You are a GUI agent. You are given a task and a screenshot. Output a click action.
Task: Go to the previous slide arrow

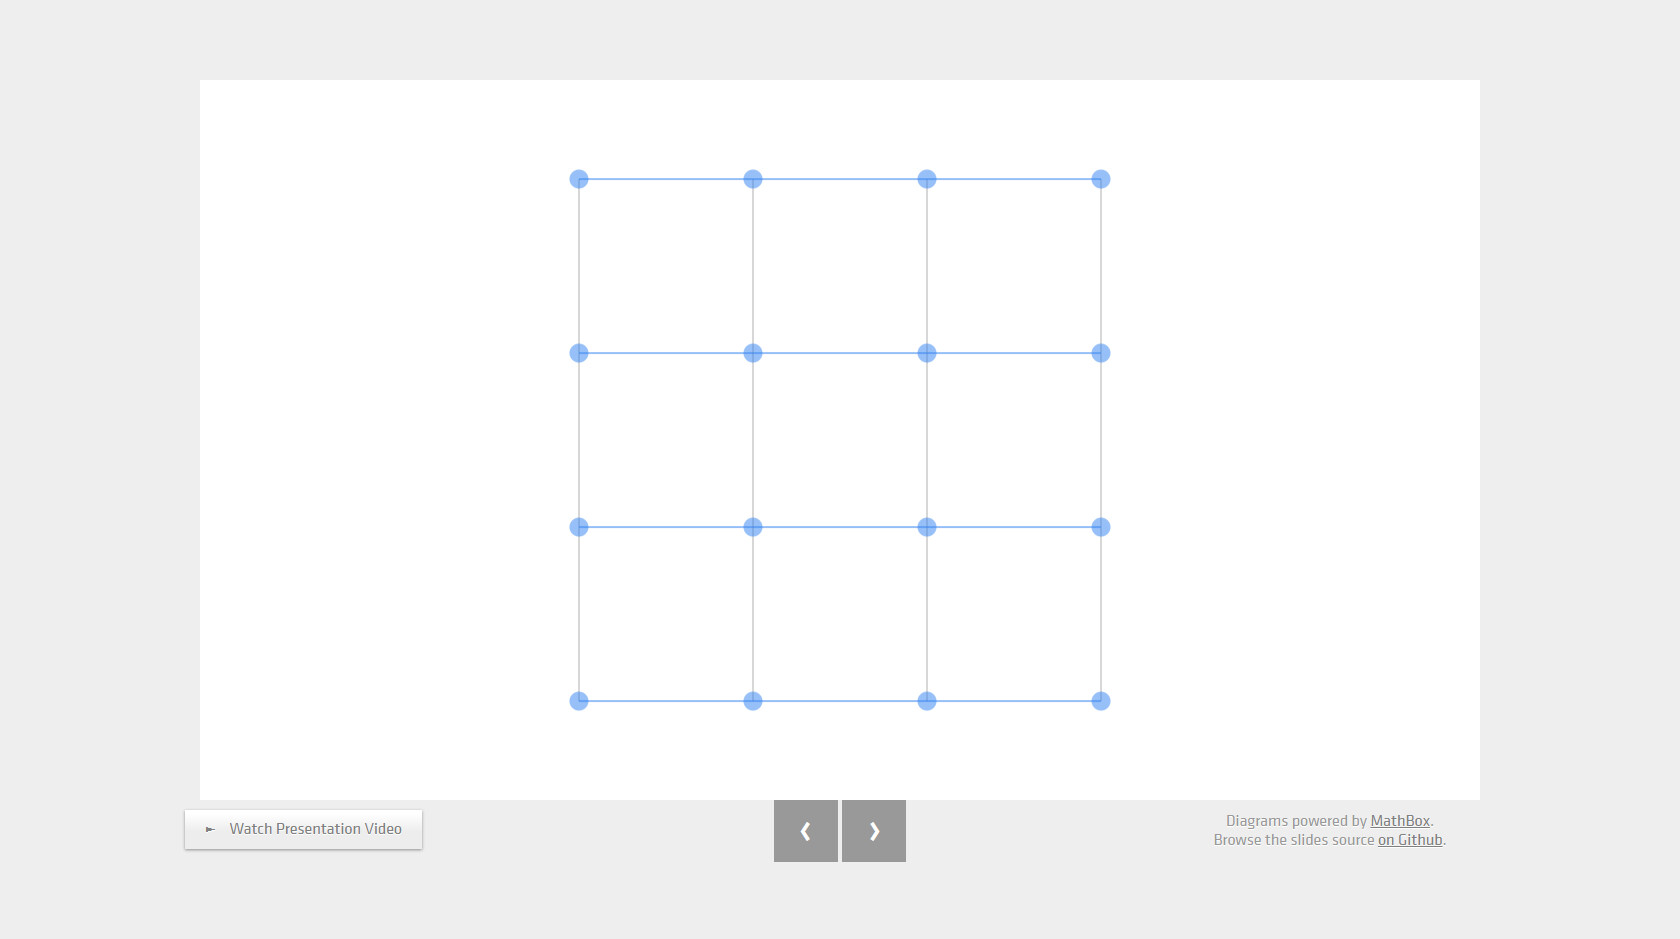[x=806, y=831]
